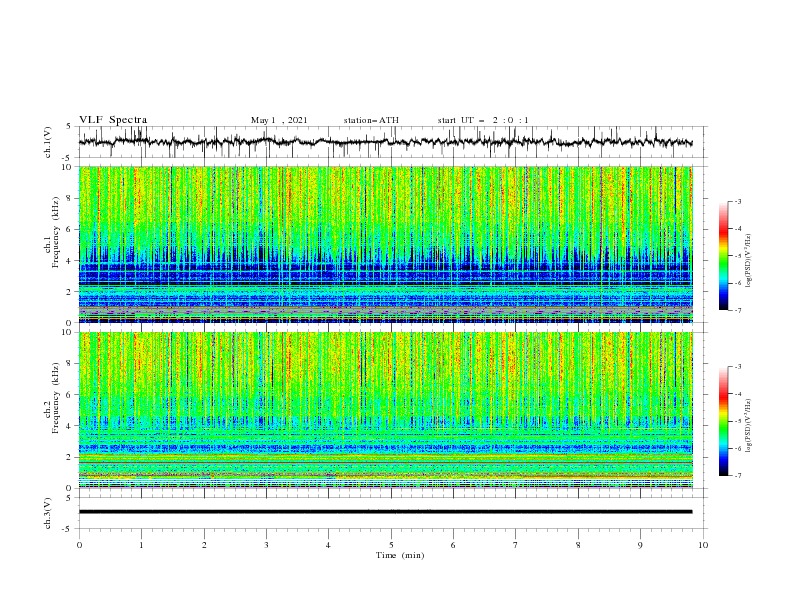Click the "Time (min)" x-axis label
792x612 pixels.
point(400,555)
